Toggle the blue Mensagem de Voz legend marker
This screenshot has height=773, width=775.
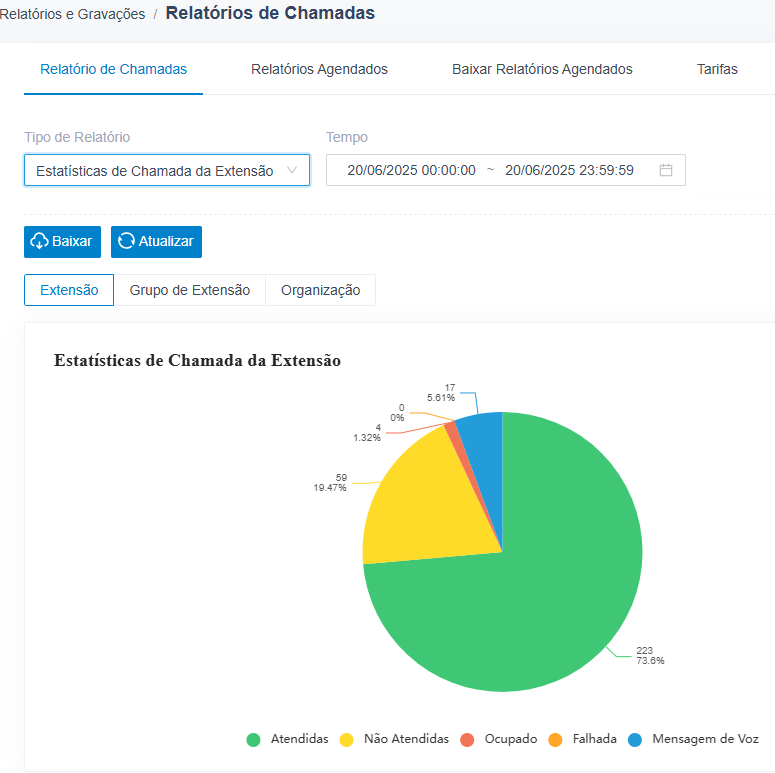click(x=635, y=740)
